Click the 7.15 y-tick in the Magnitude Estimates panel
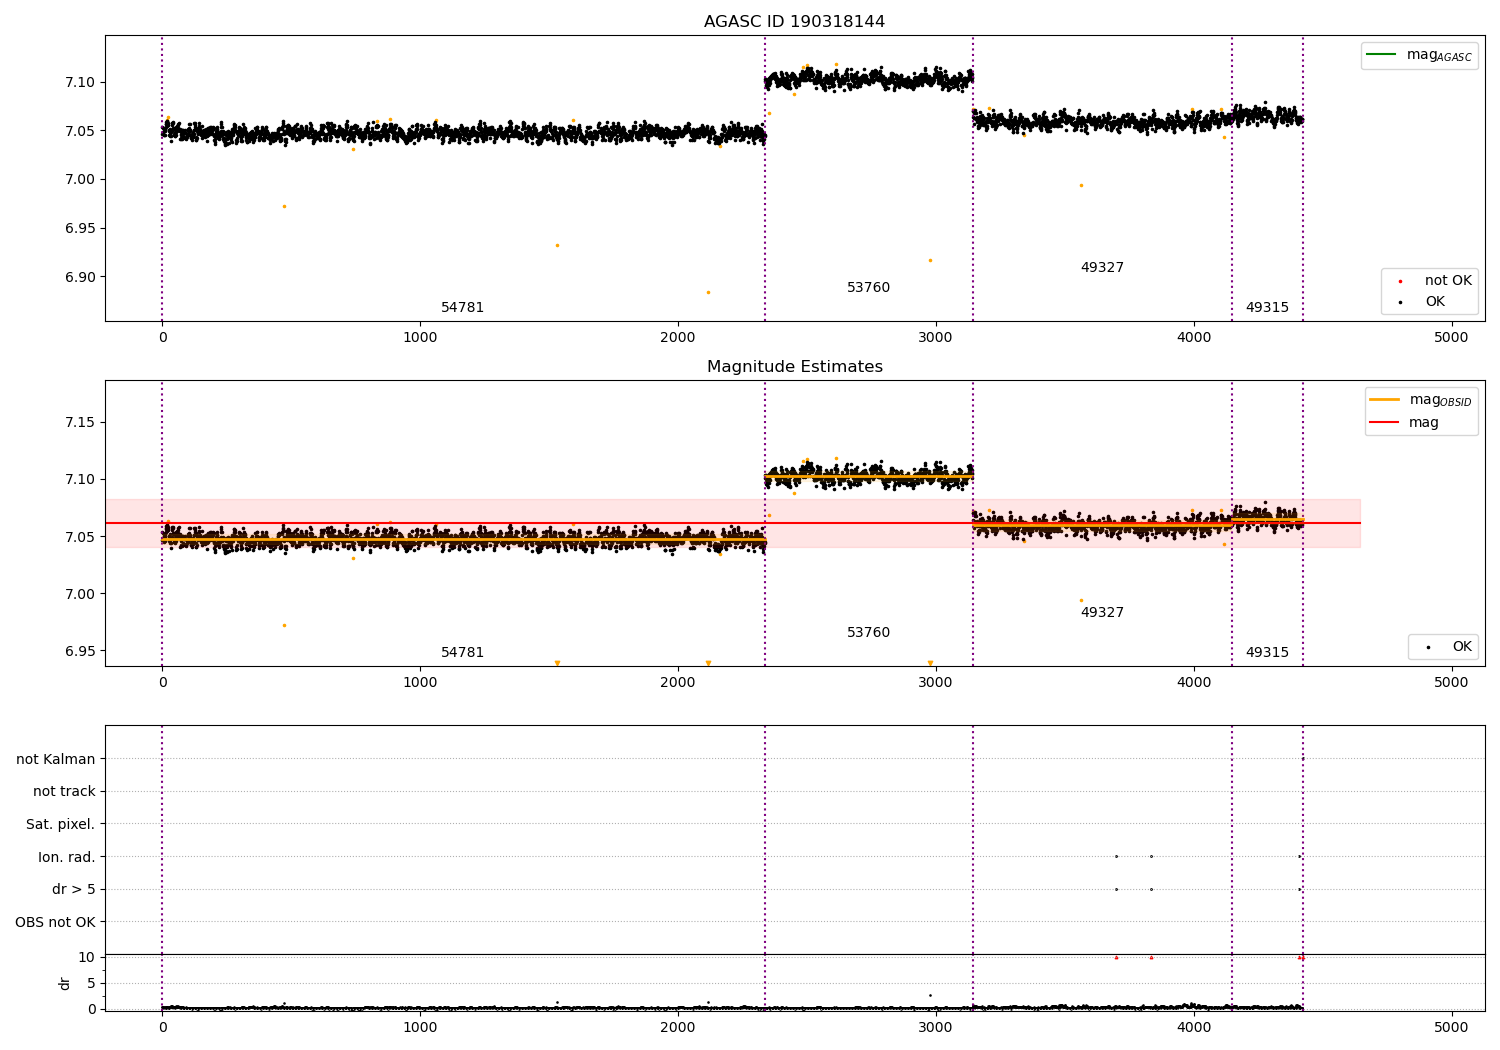 pos(80,423)
